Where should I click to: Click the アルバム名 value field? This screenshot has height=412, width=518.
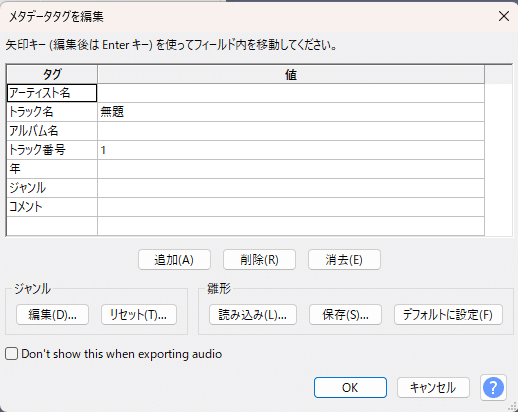click(x=291, y=131)
